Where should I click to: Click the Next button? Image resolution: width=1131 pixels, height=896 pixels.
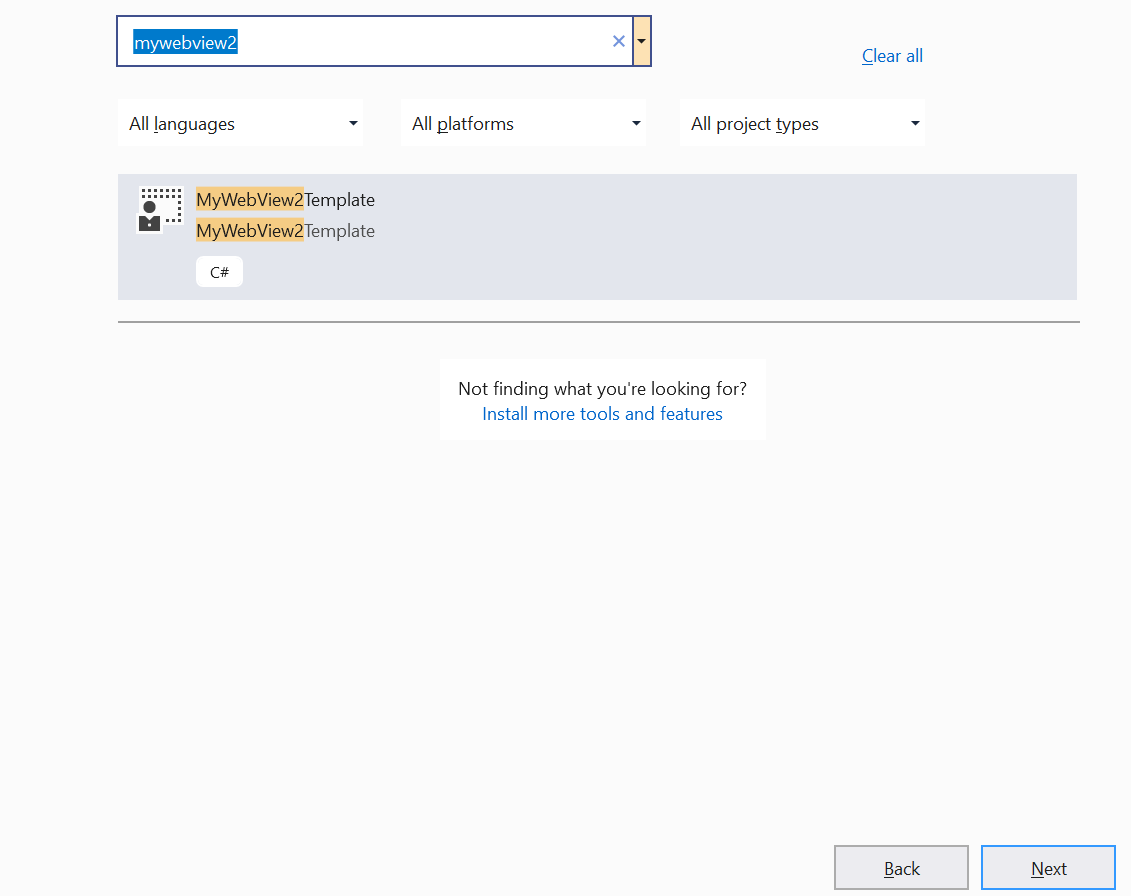(1048, 868)
